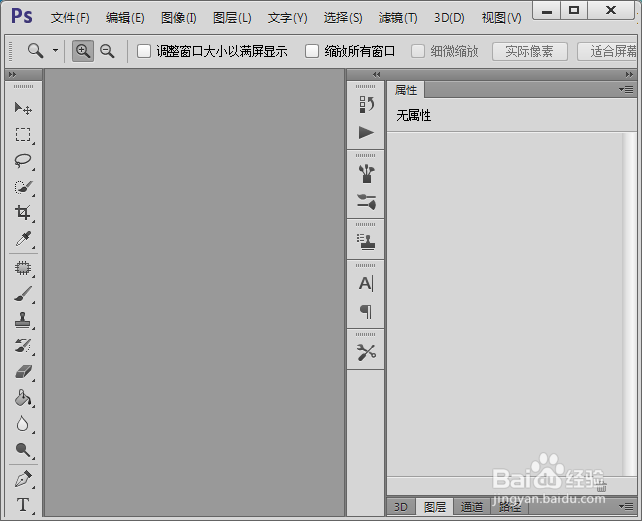This screenshot has height=521, width=642.
Task: Open the Select menu
Action: click(x=343, y=18)
